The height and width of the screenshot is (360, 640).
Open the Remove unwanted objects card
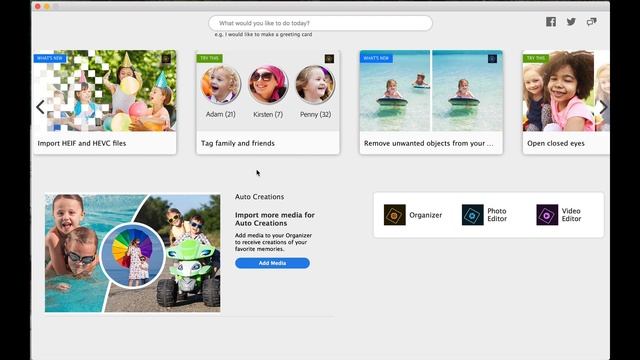coord(431,102)
